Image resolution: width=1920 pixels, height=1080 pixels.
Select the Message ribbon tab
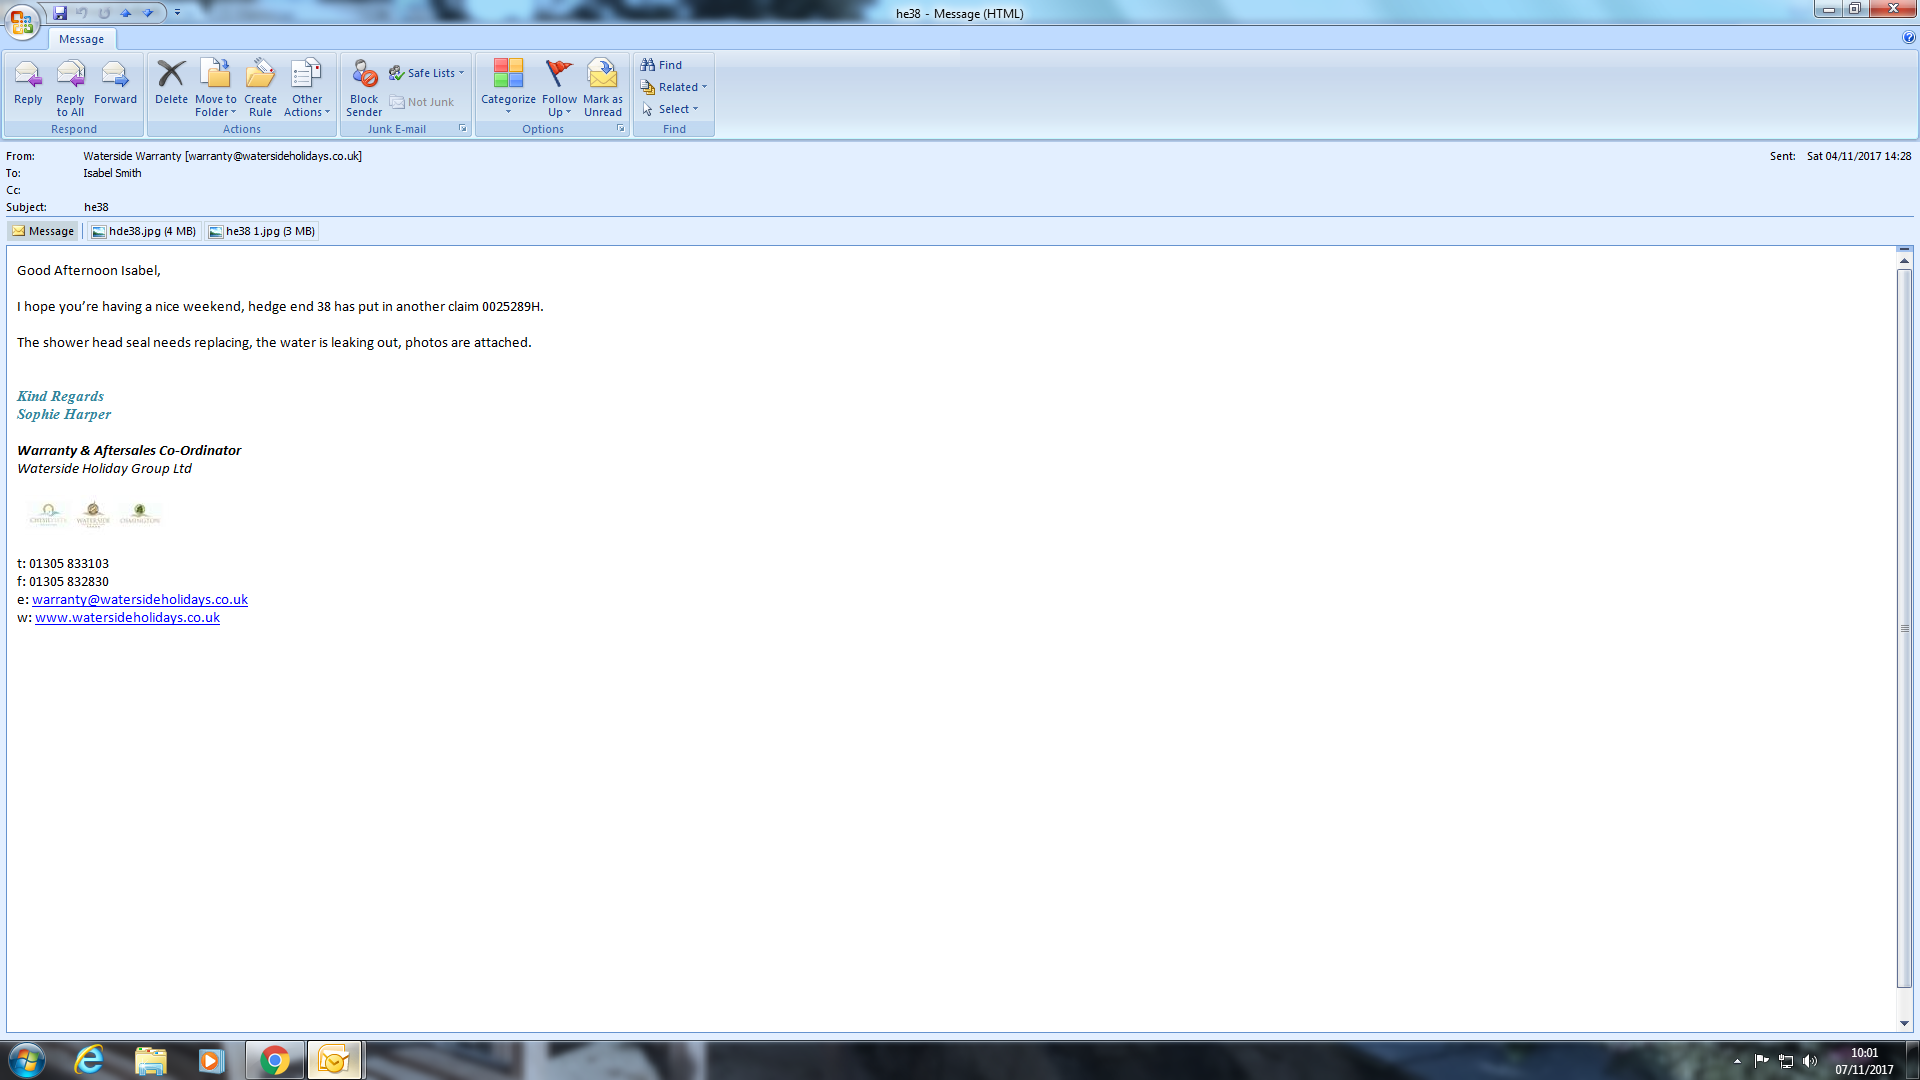81,39
